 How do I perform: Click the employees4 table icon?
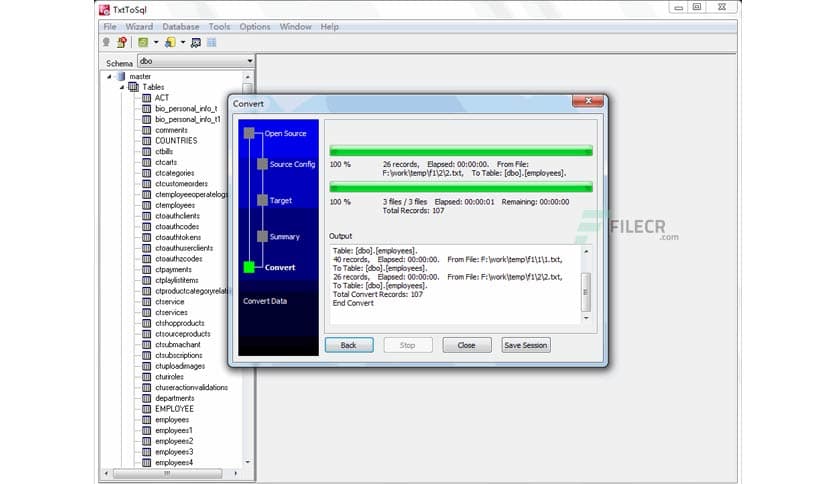[146, 463]
